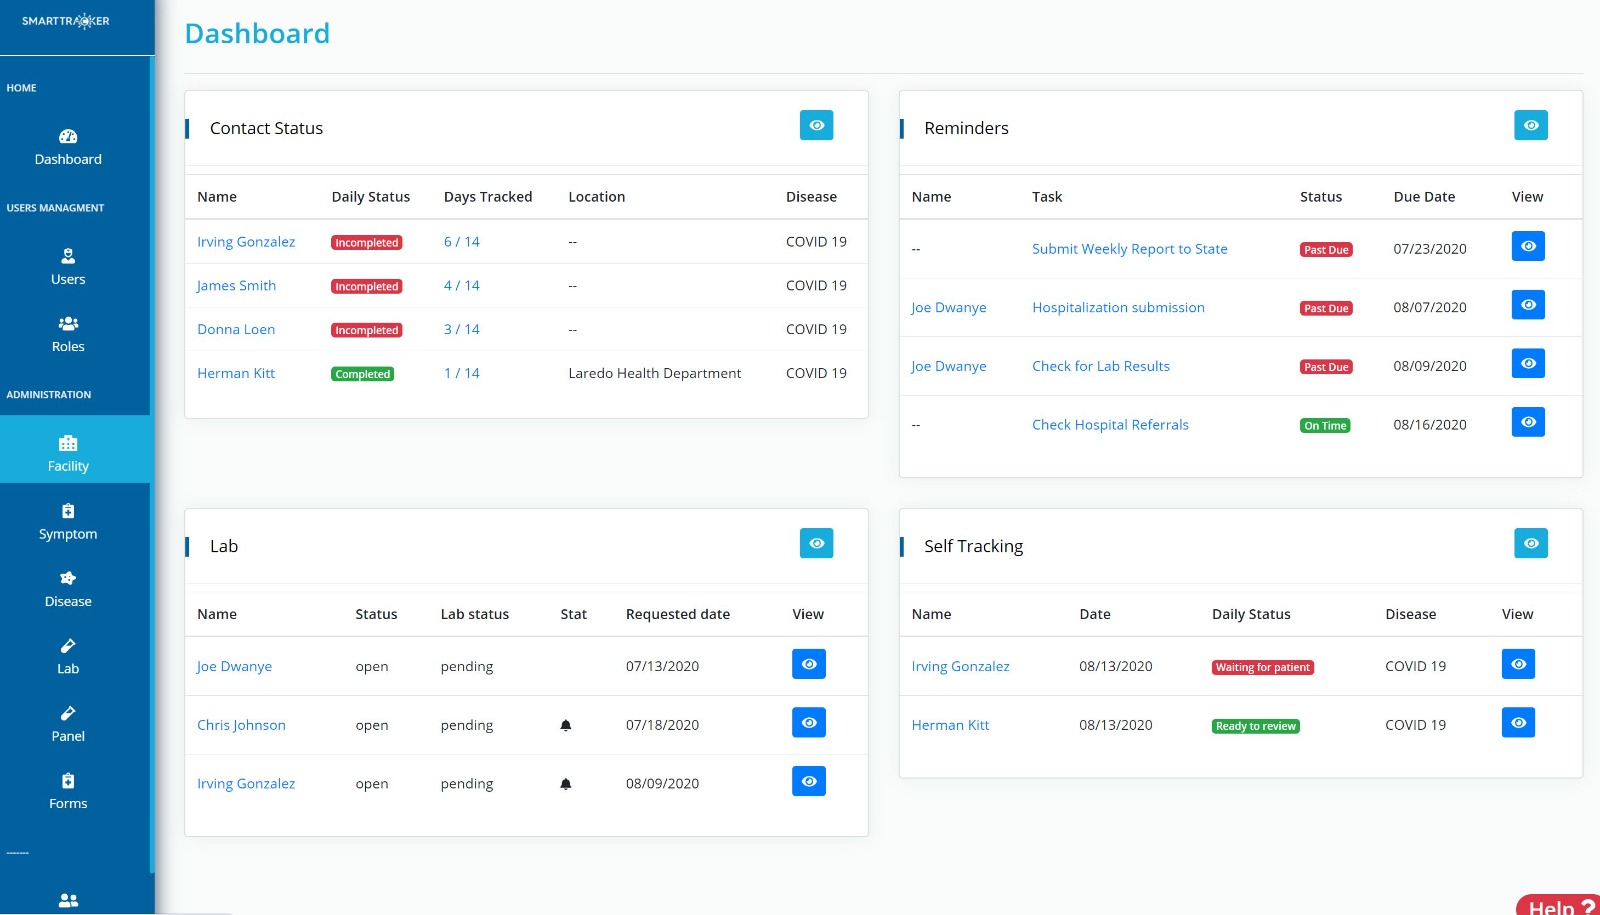Click the Facility building icon in sidebar
This screenshot has height=915, width=1600.
click(67, 443)
